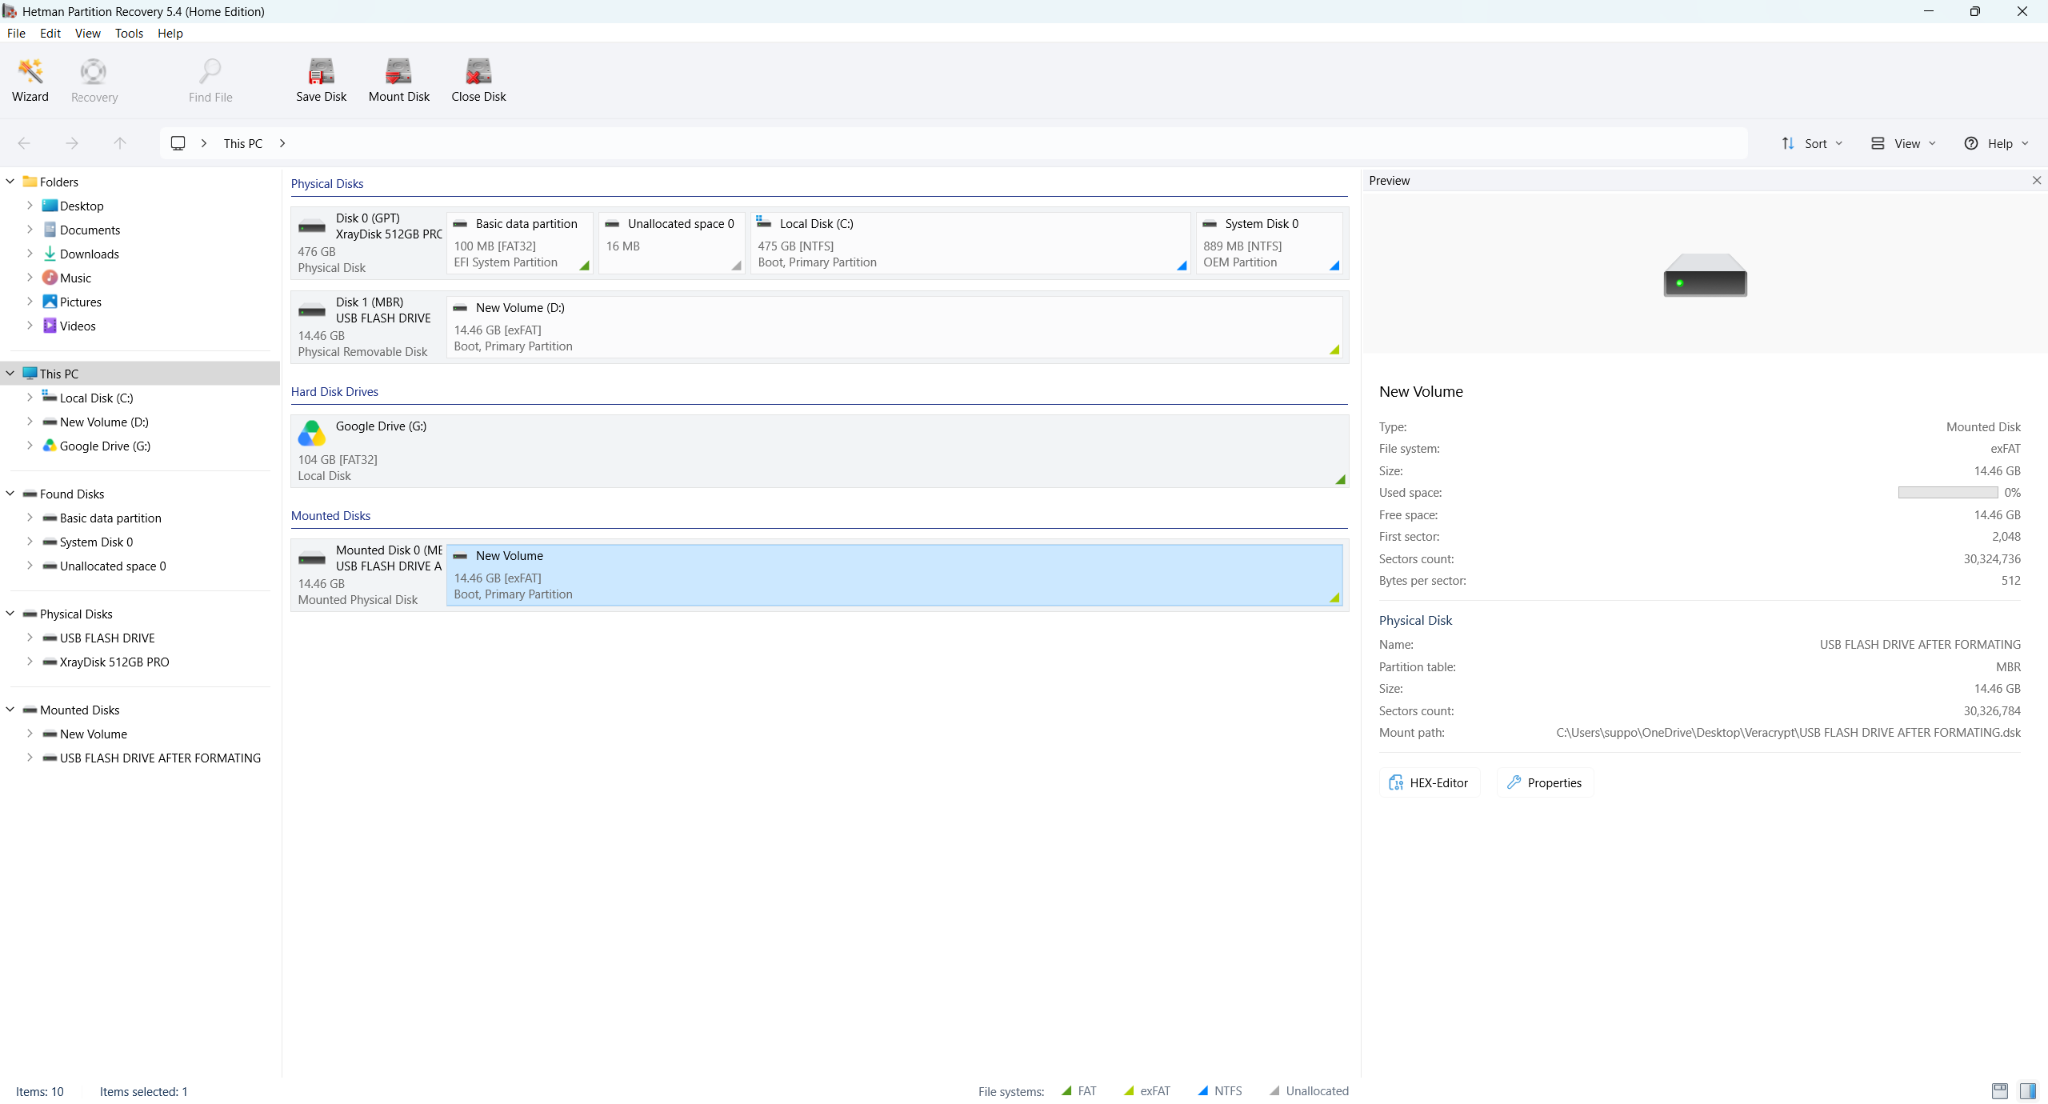Select XrayDisk 512GB PRO tree item
Viewport: 2048px width, 1104px height.
point(114,662)
